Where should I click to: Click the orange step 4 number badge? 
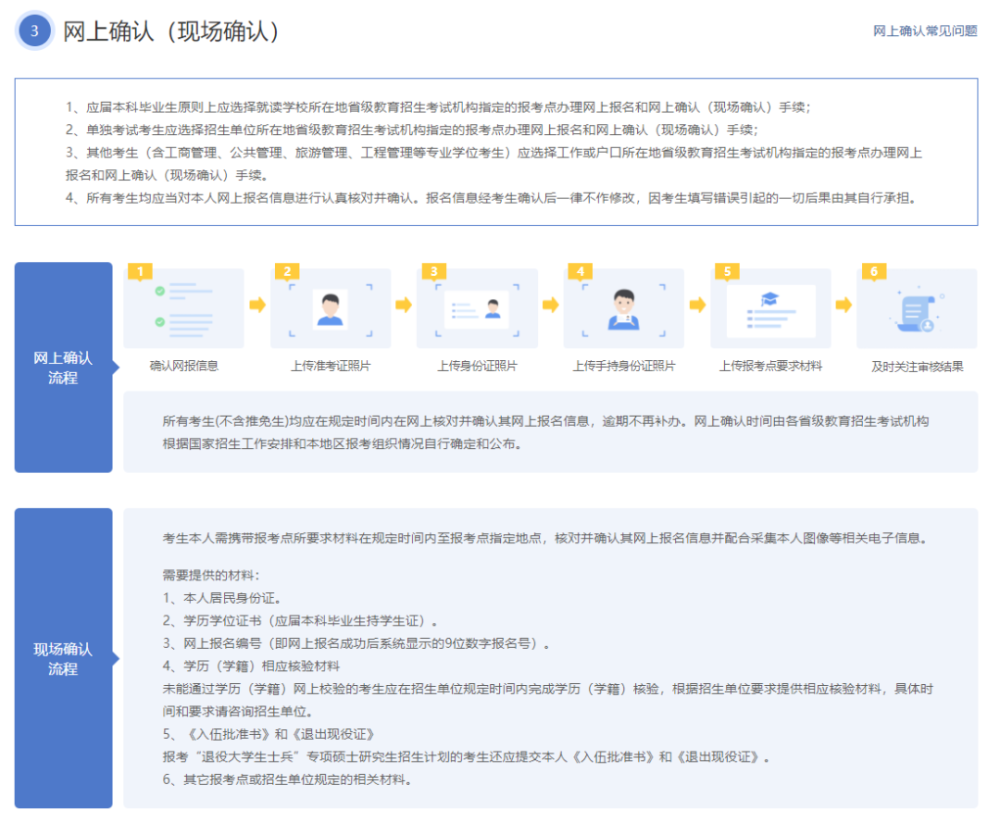(580, 272)
